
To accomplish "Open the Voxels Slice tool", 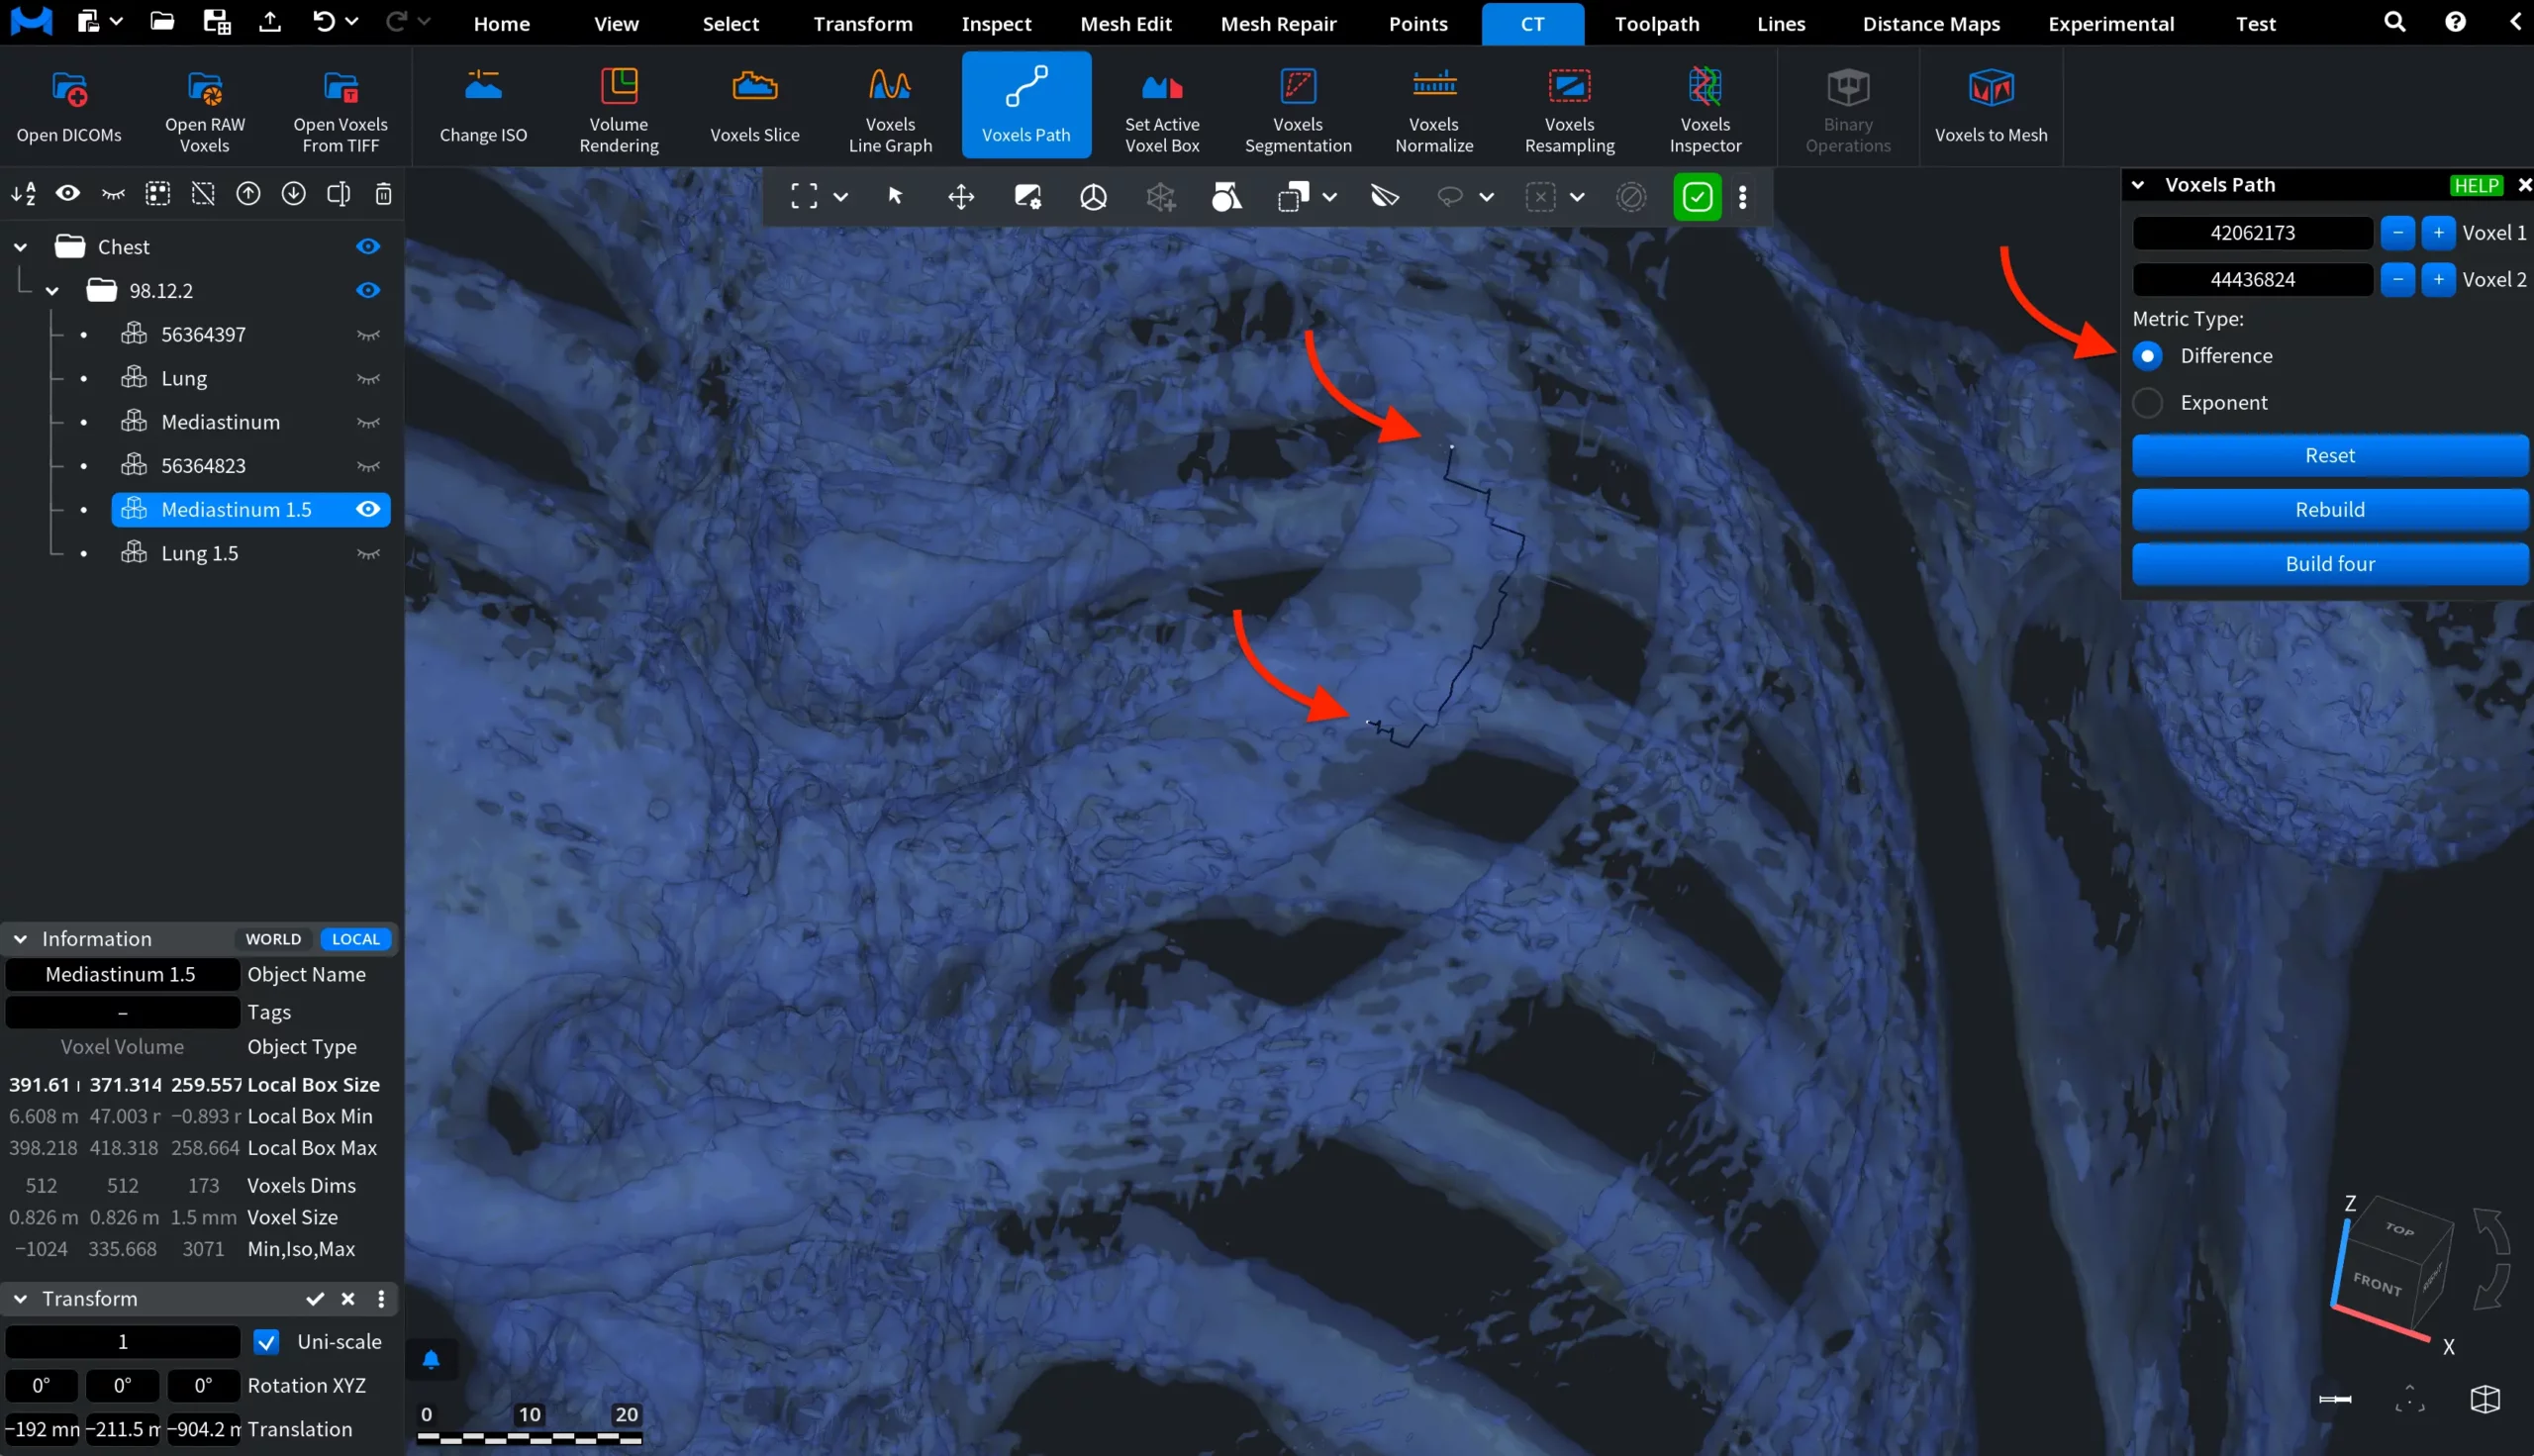I will click(755, 106).
